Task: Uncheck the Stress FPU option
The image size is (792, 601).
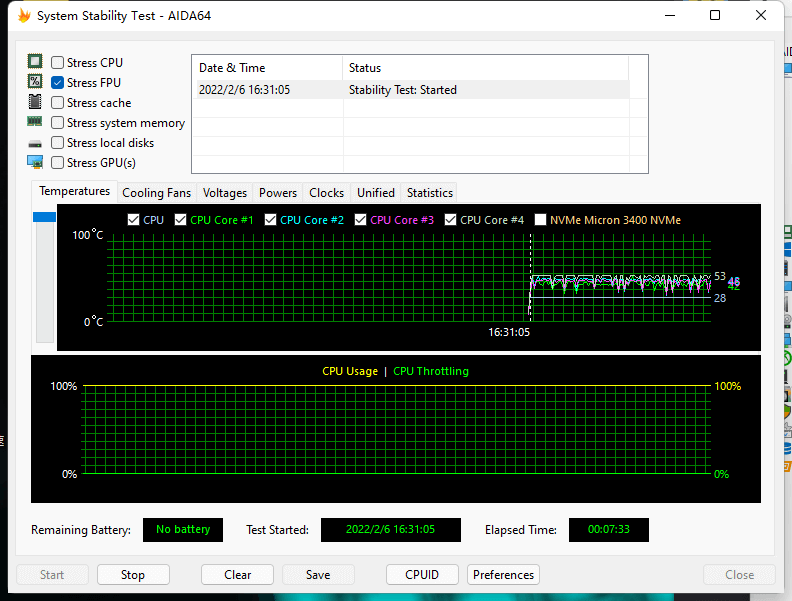Action: (x=58, y=82)
